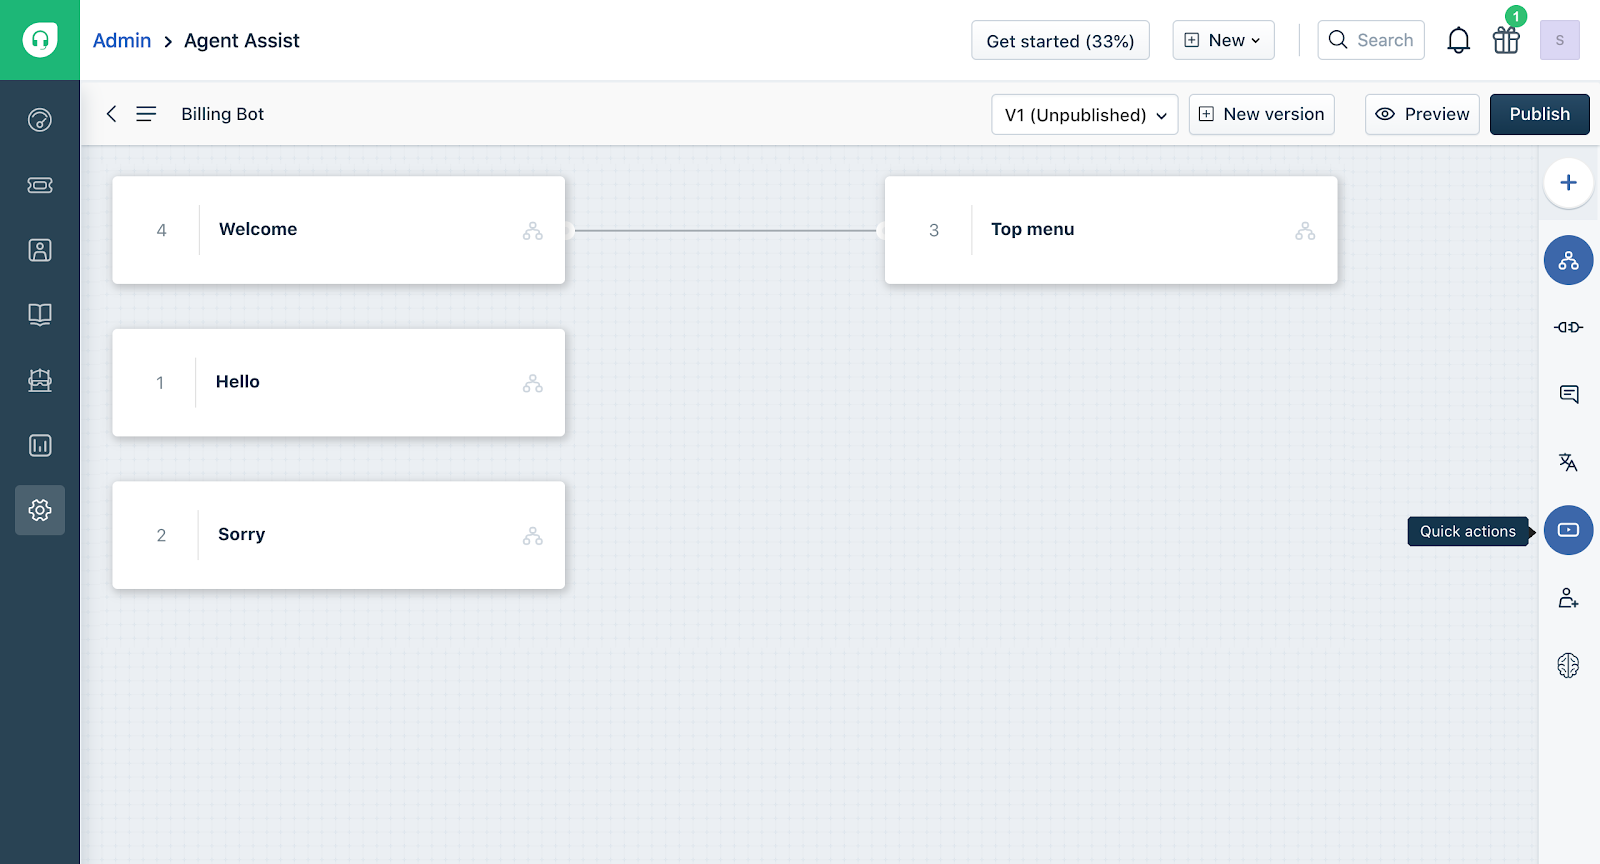Open the gift box what's new icon
Viewport: 1600px width, 864px height.
coord(1506,40)
